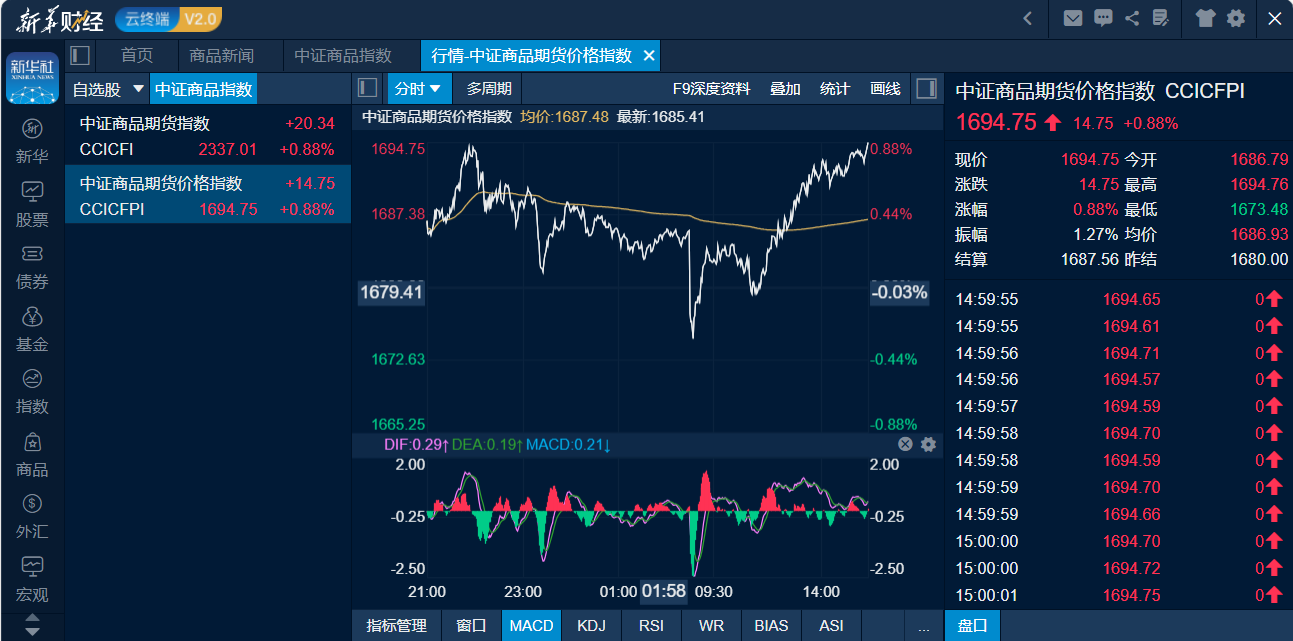Click the chat message bubble icon

[x=1103, y=18]
